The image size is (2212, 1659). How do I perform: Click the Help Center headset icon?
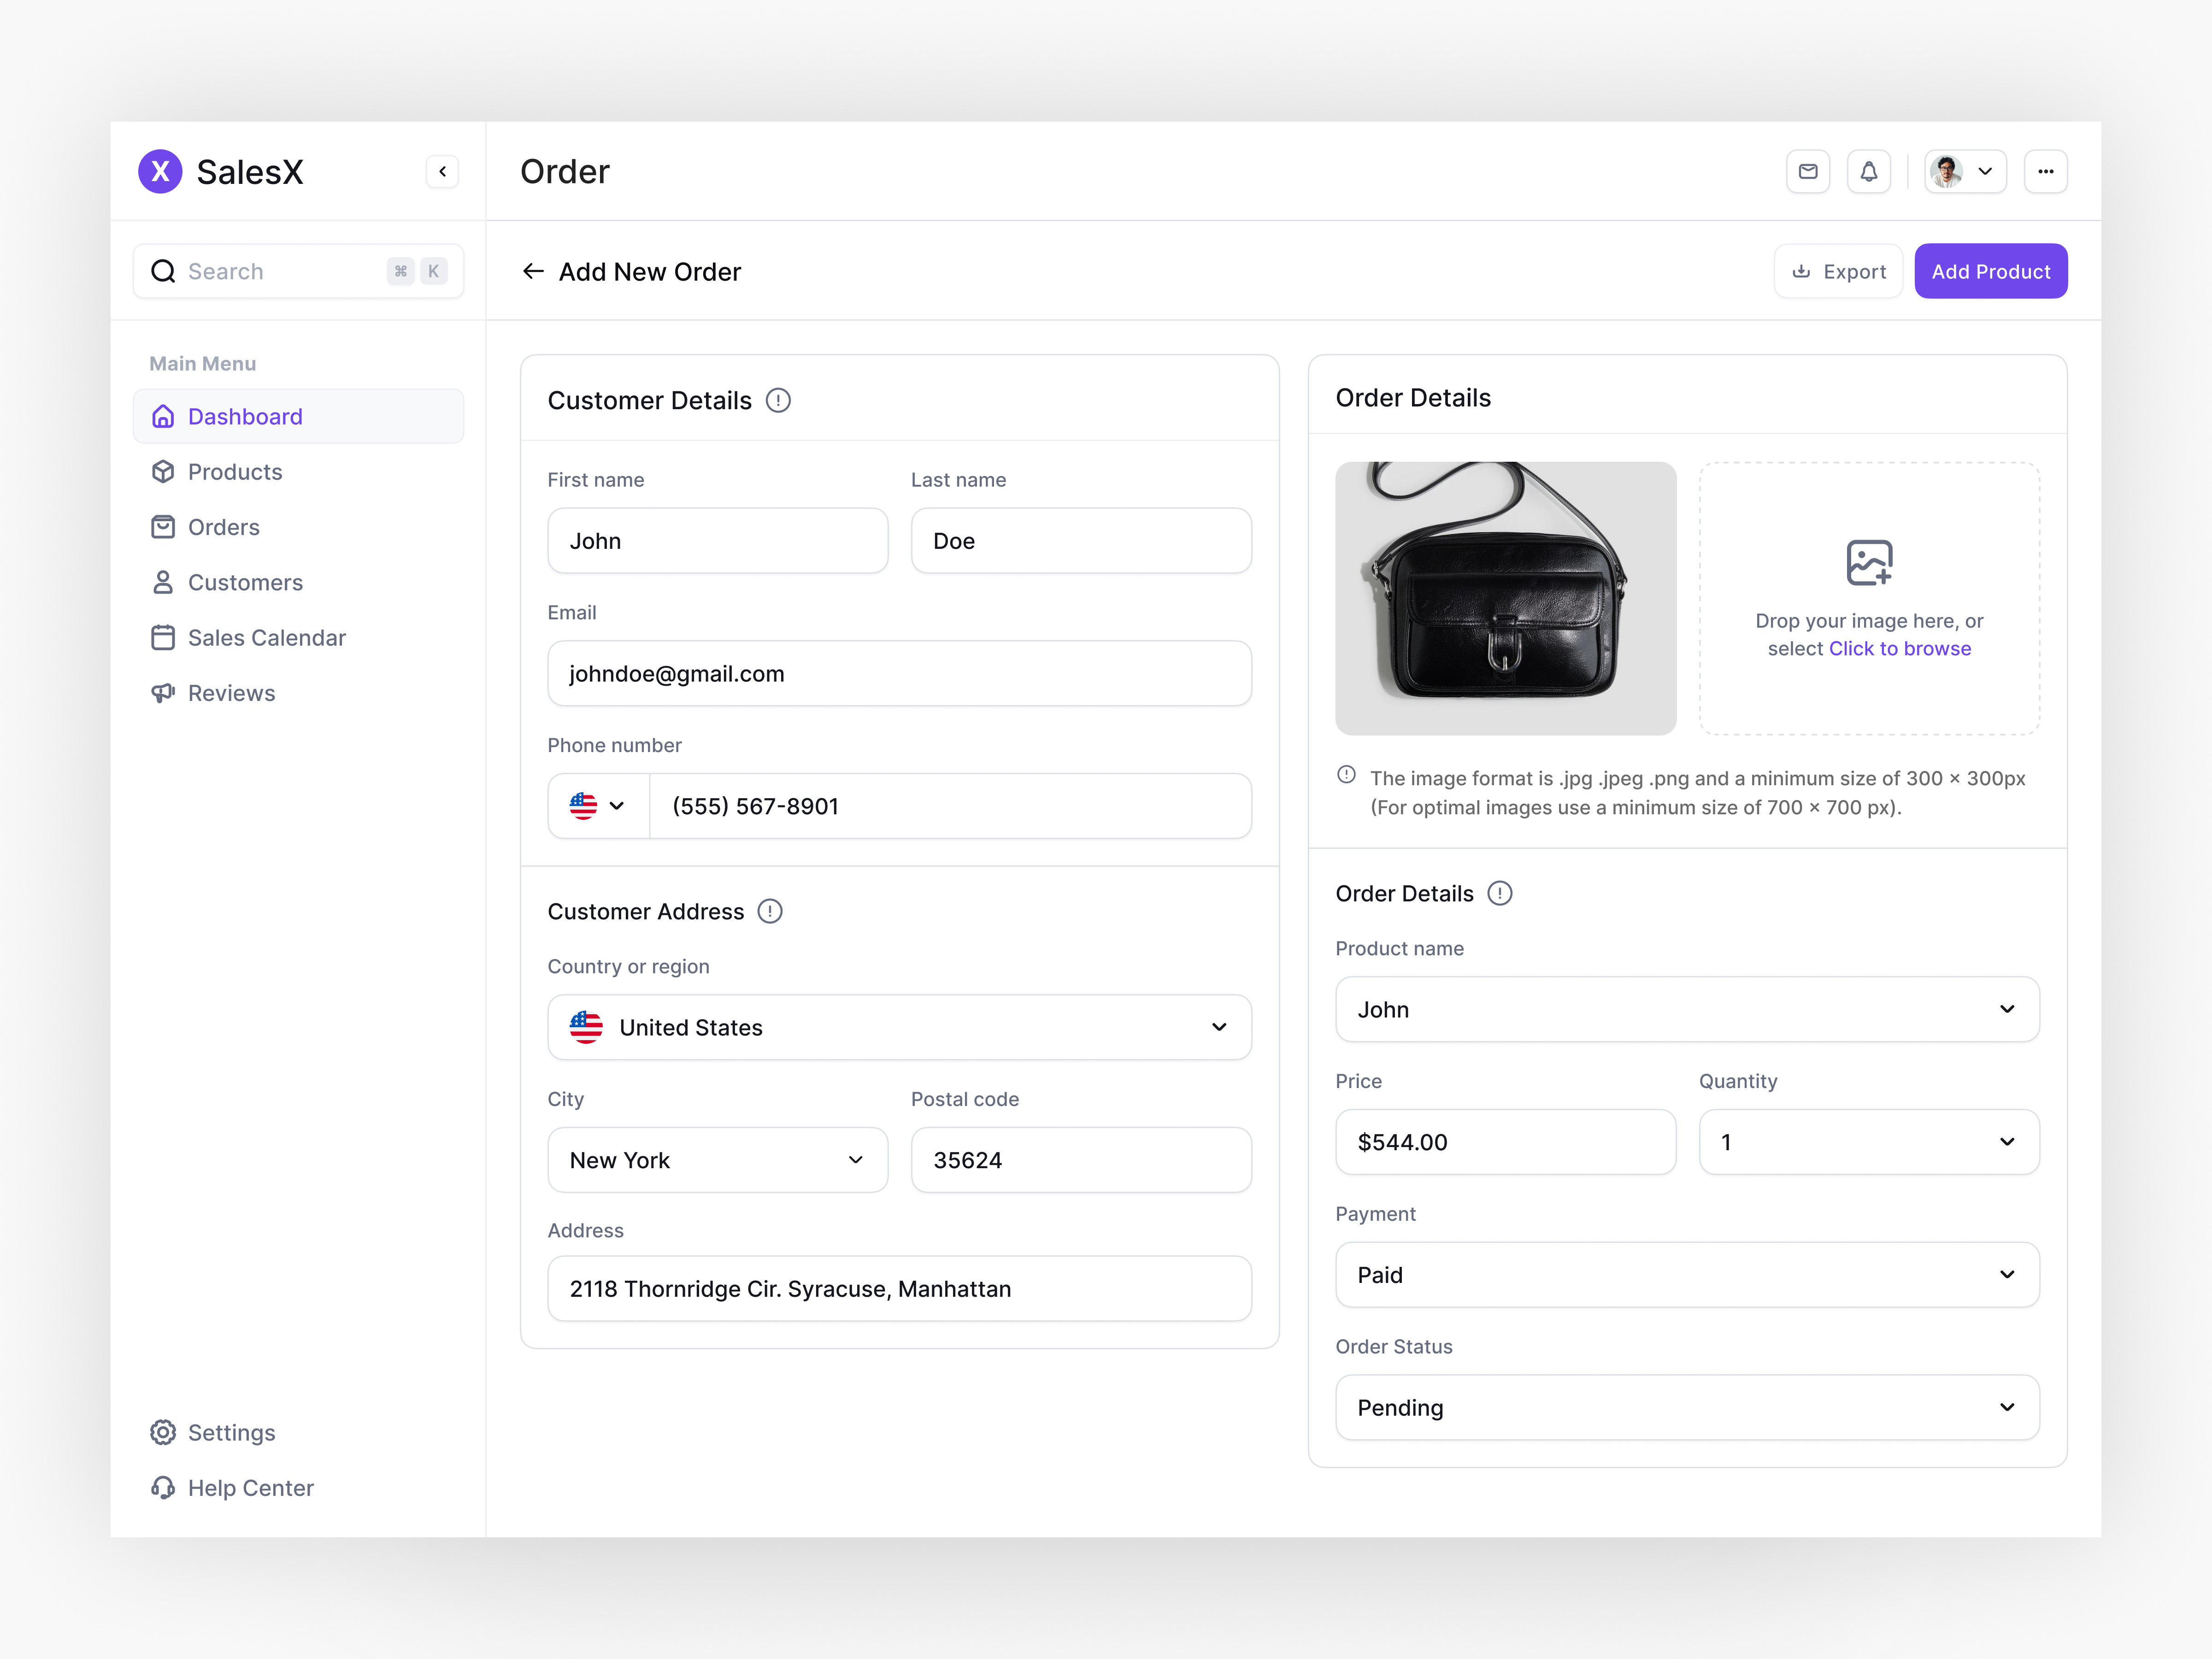[163, 1488]
